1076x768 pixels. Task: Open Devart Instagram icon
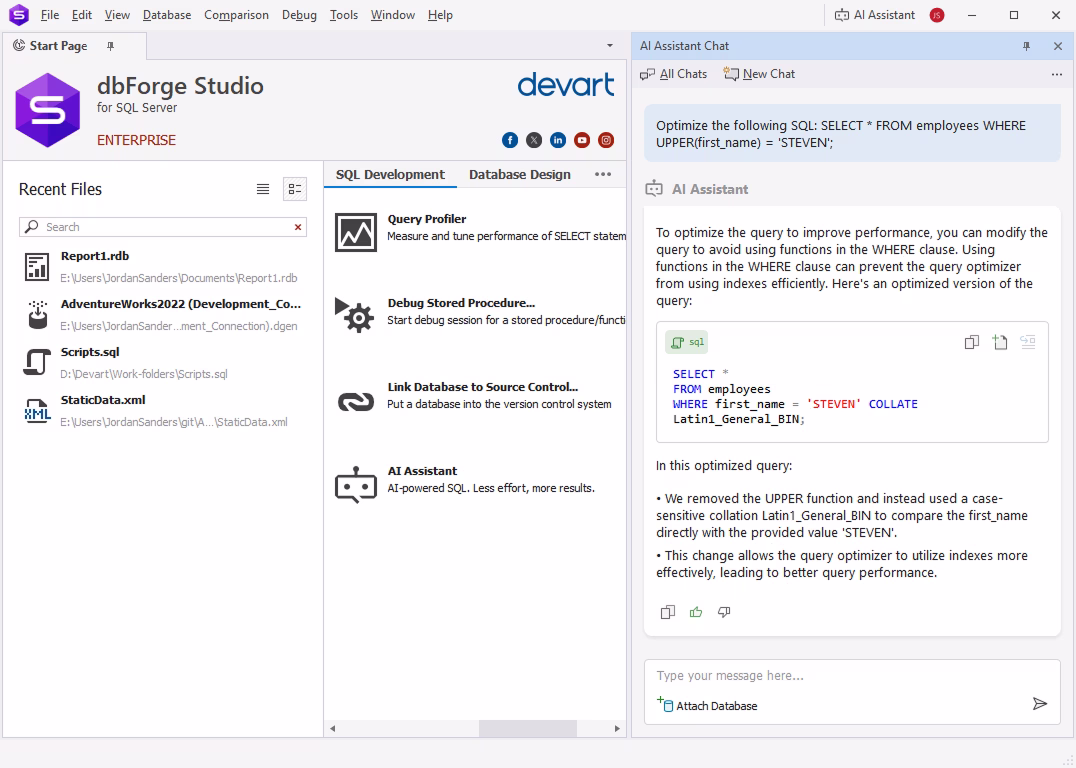(606, 140)
